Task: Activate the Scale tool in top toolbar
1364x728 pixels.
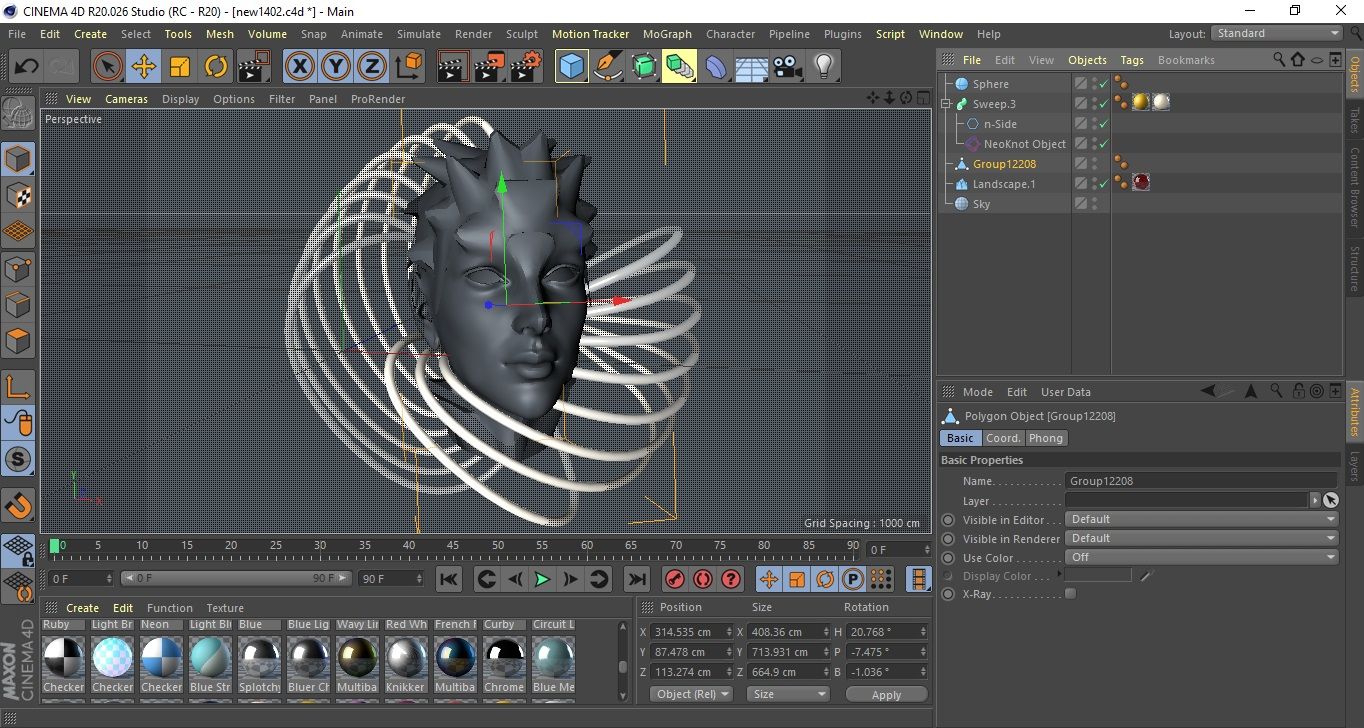Action: pos(180,67)
